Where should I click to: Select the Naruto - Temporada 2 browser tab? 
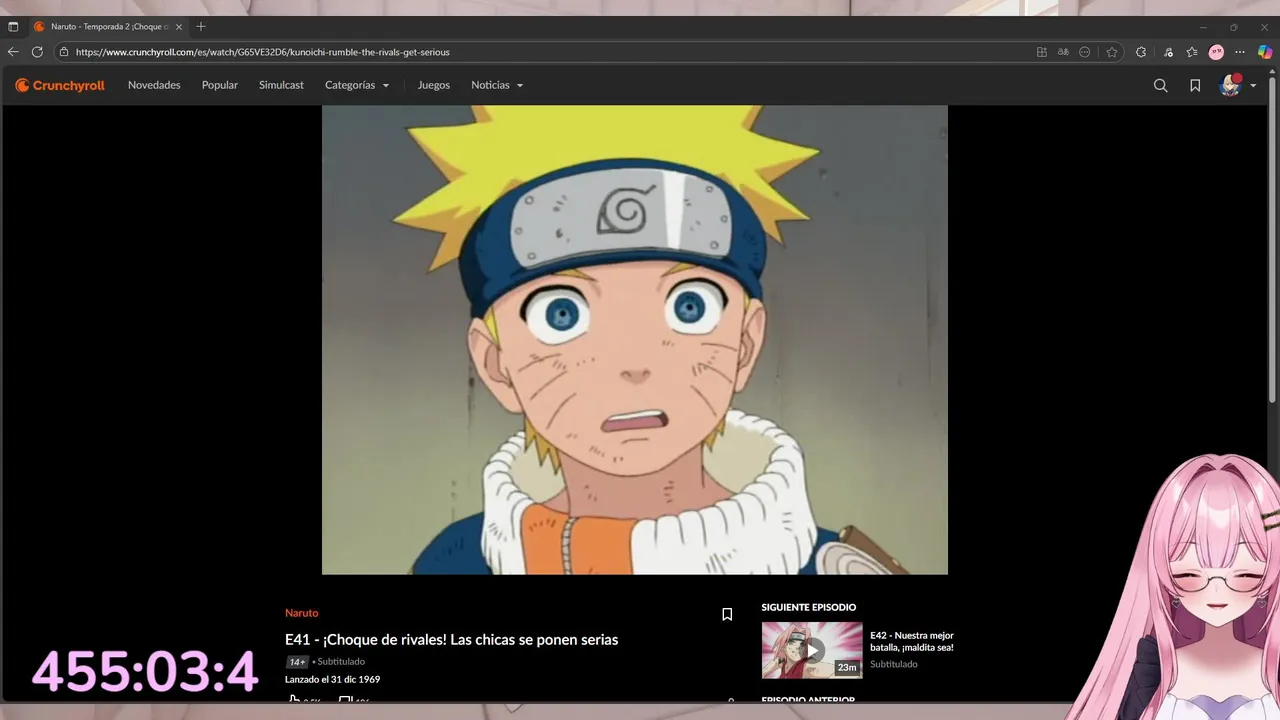pyautogui.click(x=108, y=27)
